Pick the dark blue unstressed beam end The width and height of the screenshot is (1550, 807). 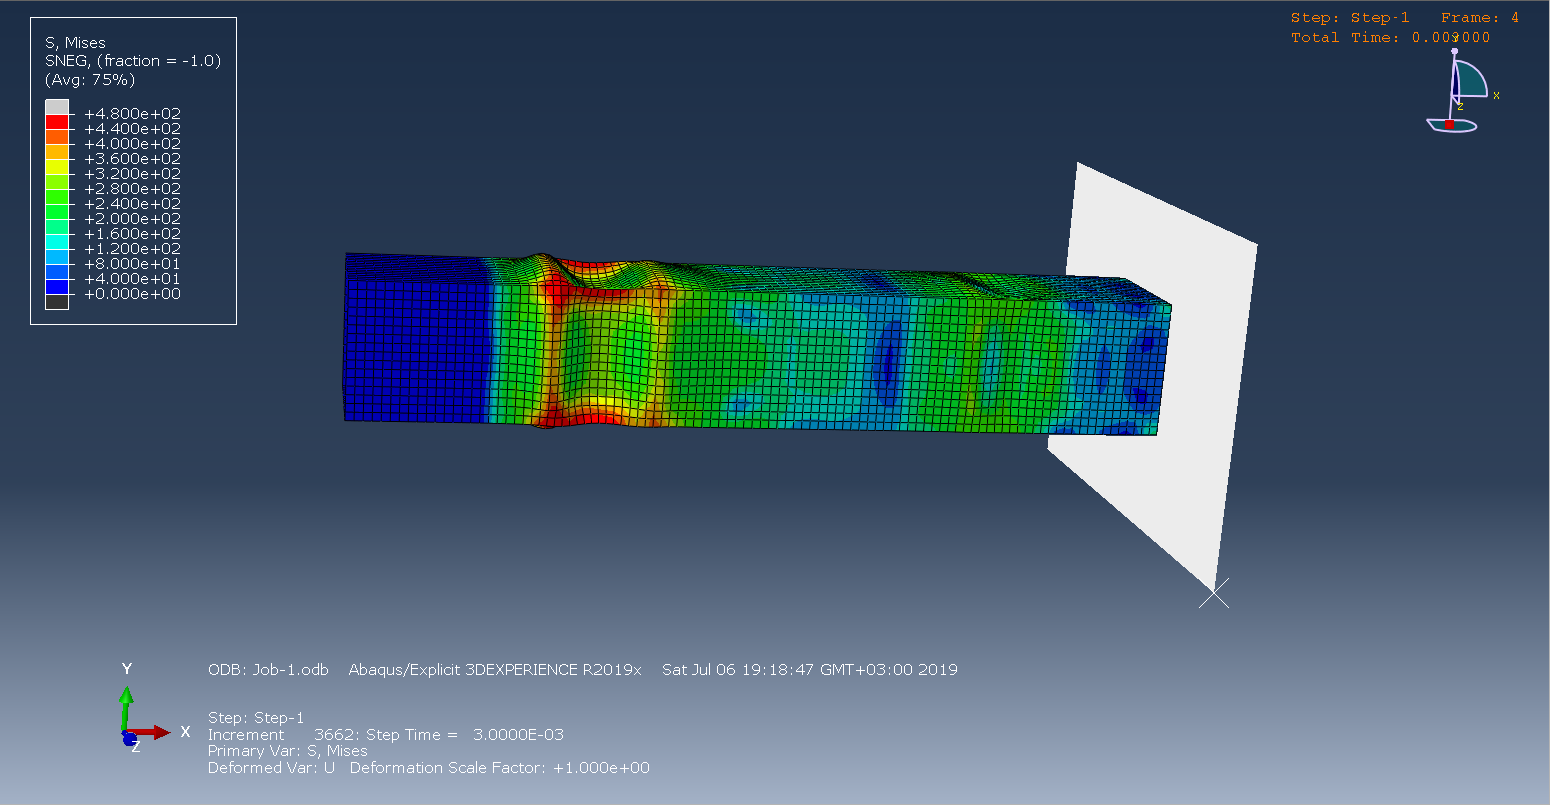[x=415, y=338]
